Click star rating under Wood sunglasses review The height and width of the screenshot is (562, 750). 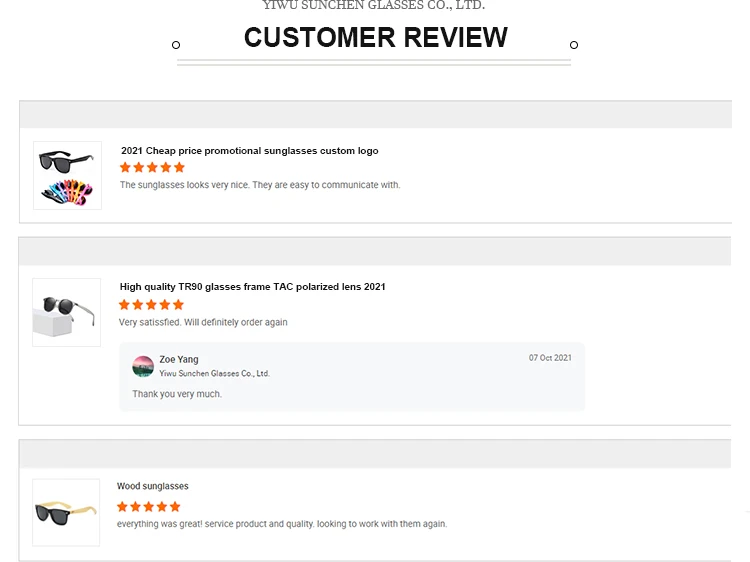pos(148,507)
